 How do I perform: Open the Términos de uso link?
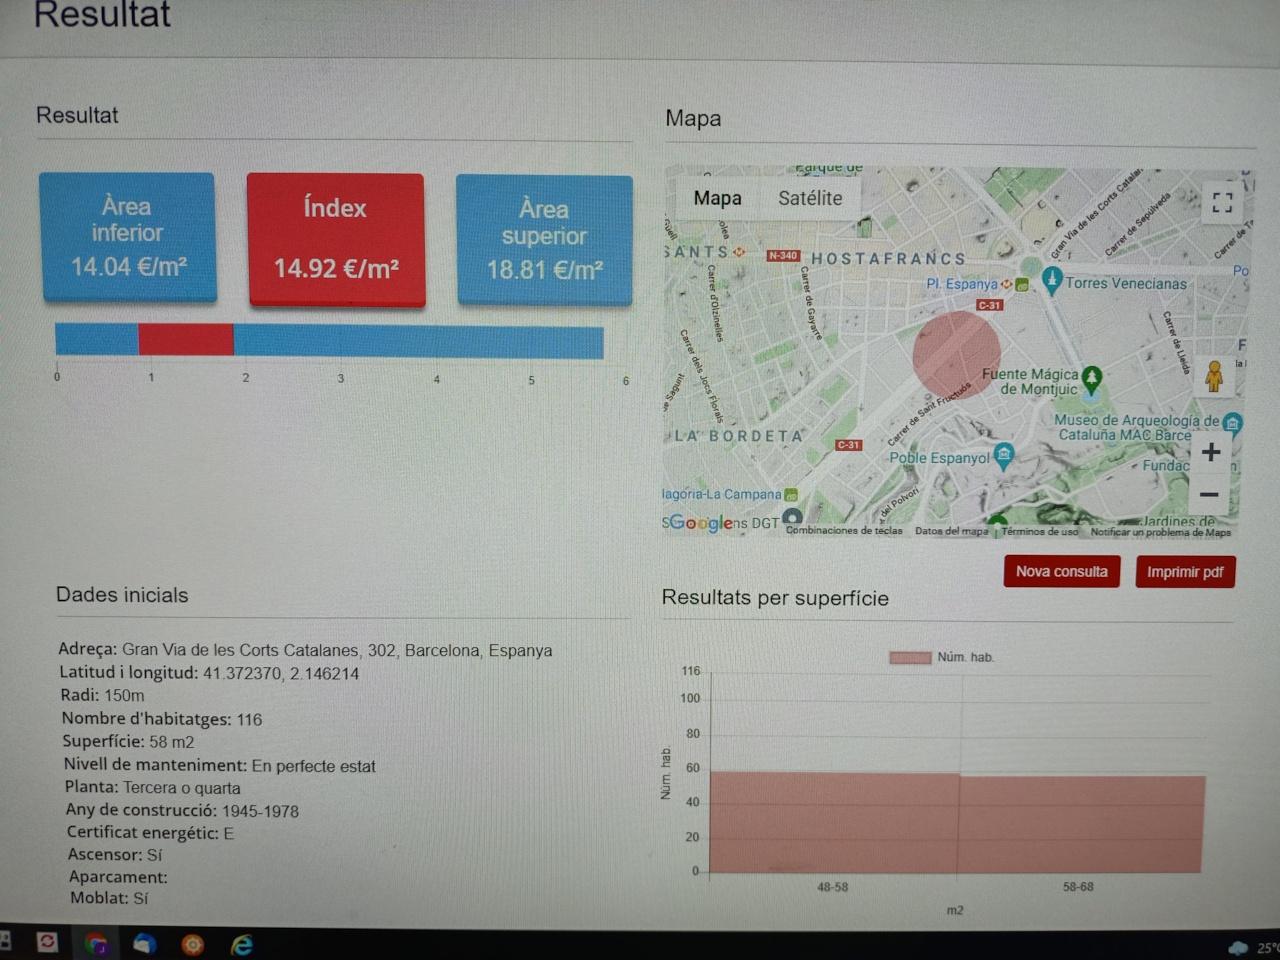tap(1040, 532)
